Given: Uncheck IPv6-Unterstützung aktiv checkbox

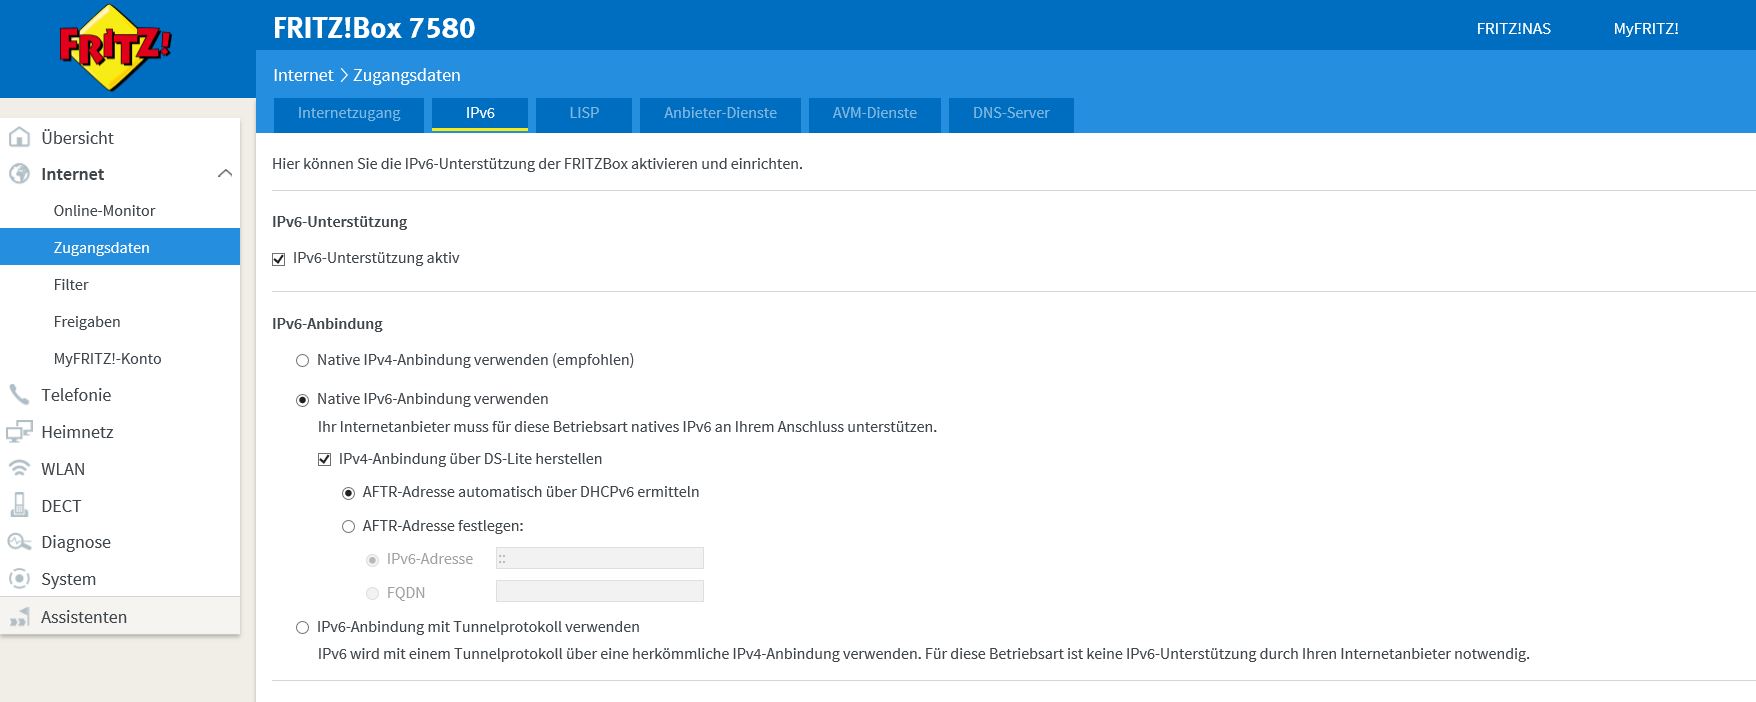Looking at the screenshot, I should pyautogui.click(x=279, y=259).
